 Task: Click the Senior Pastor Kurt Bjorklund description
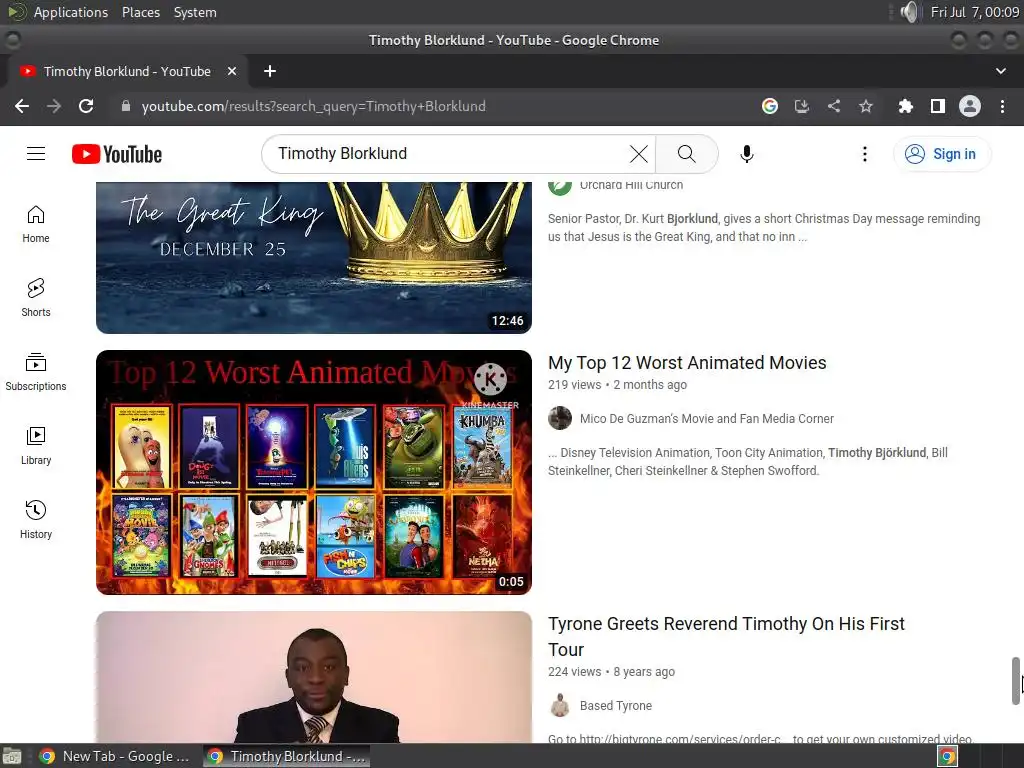[x=764, y=228]
